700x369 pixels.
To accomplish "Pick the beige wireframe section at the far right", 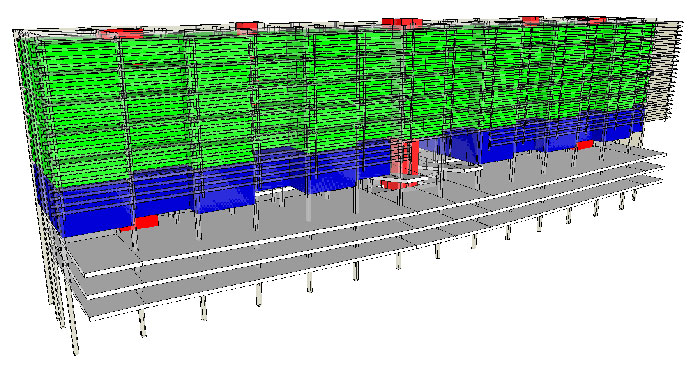I will point(665,71).
